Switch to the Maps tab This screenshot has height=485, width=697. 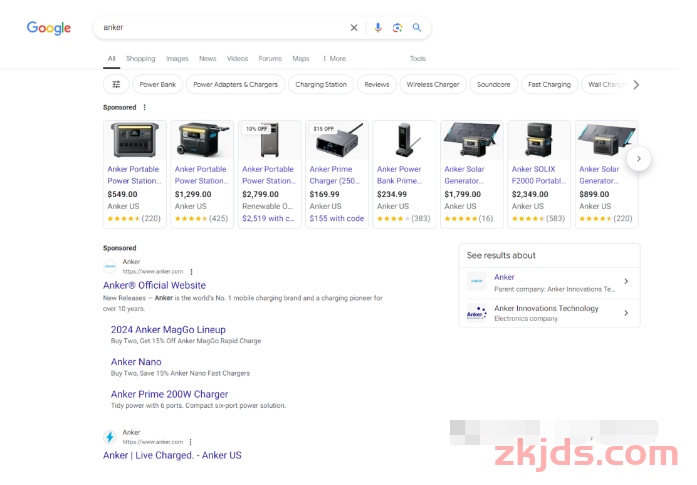[x=301, y=59]
